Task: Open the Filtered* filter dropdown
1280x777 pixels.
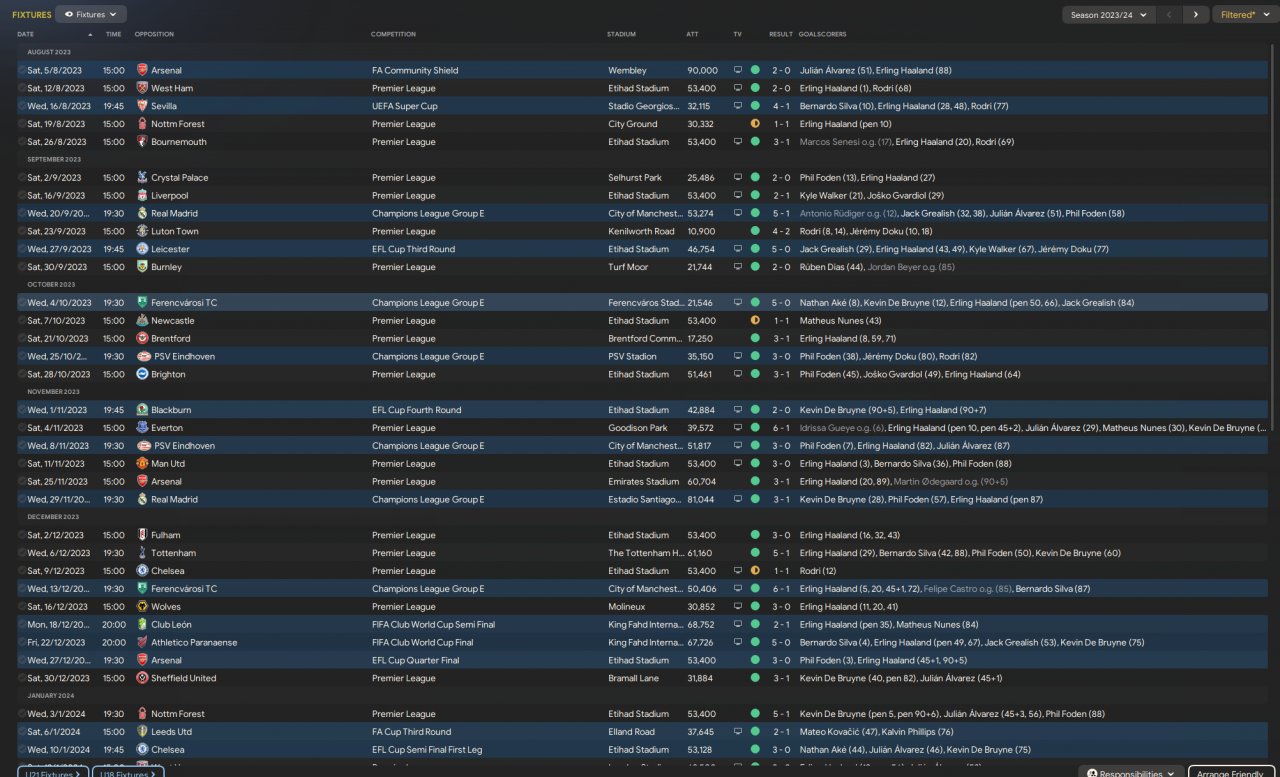Action: (1244, 15)
